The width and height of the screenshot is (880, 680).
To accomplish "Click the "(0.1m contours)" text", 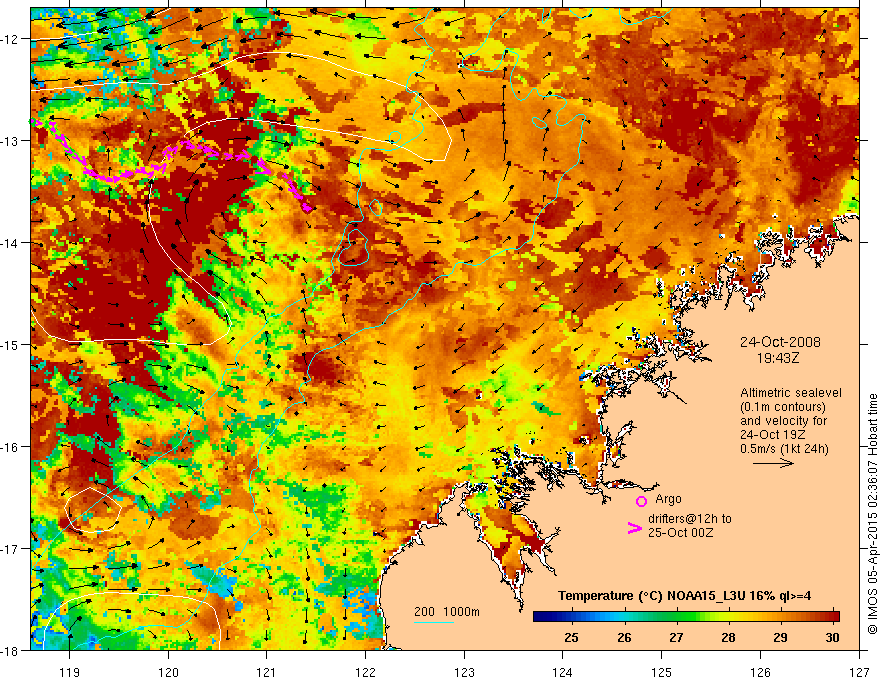I will point(783,407).
